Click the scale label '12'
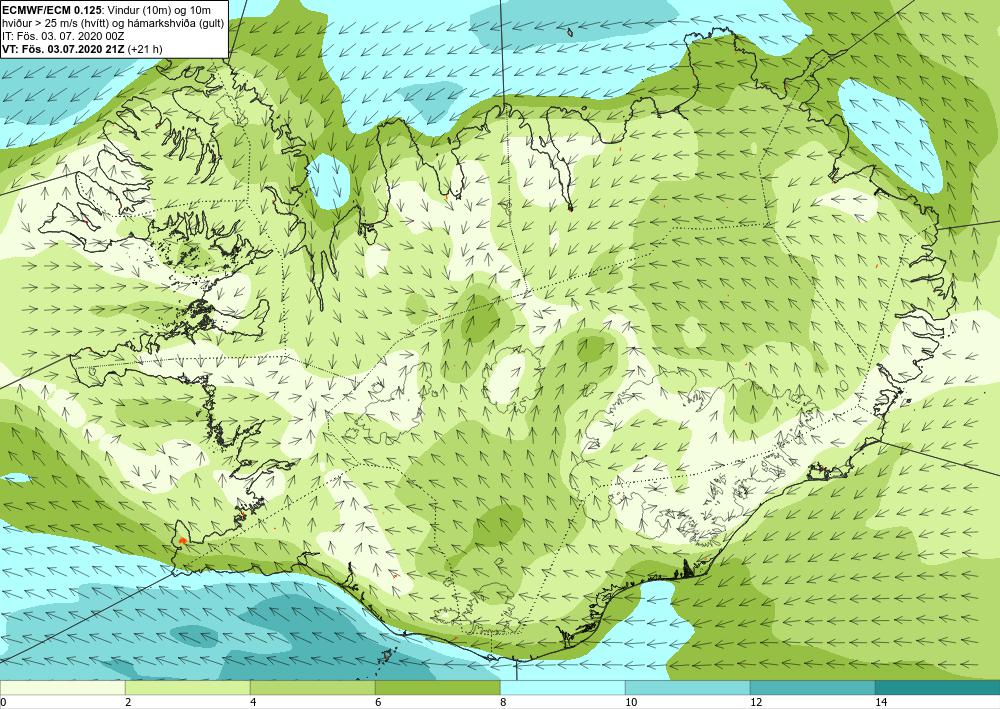This screenshot has width=1000, height=709. (x=756, y=702)
